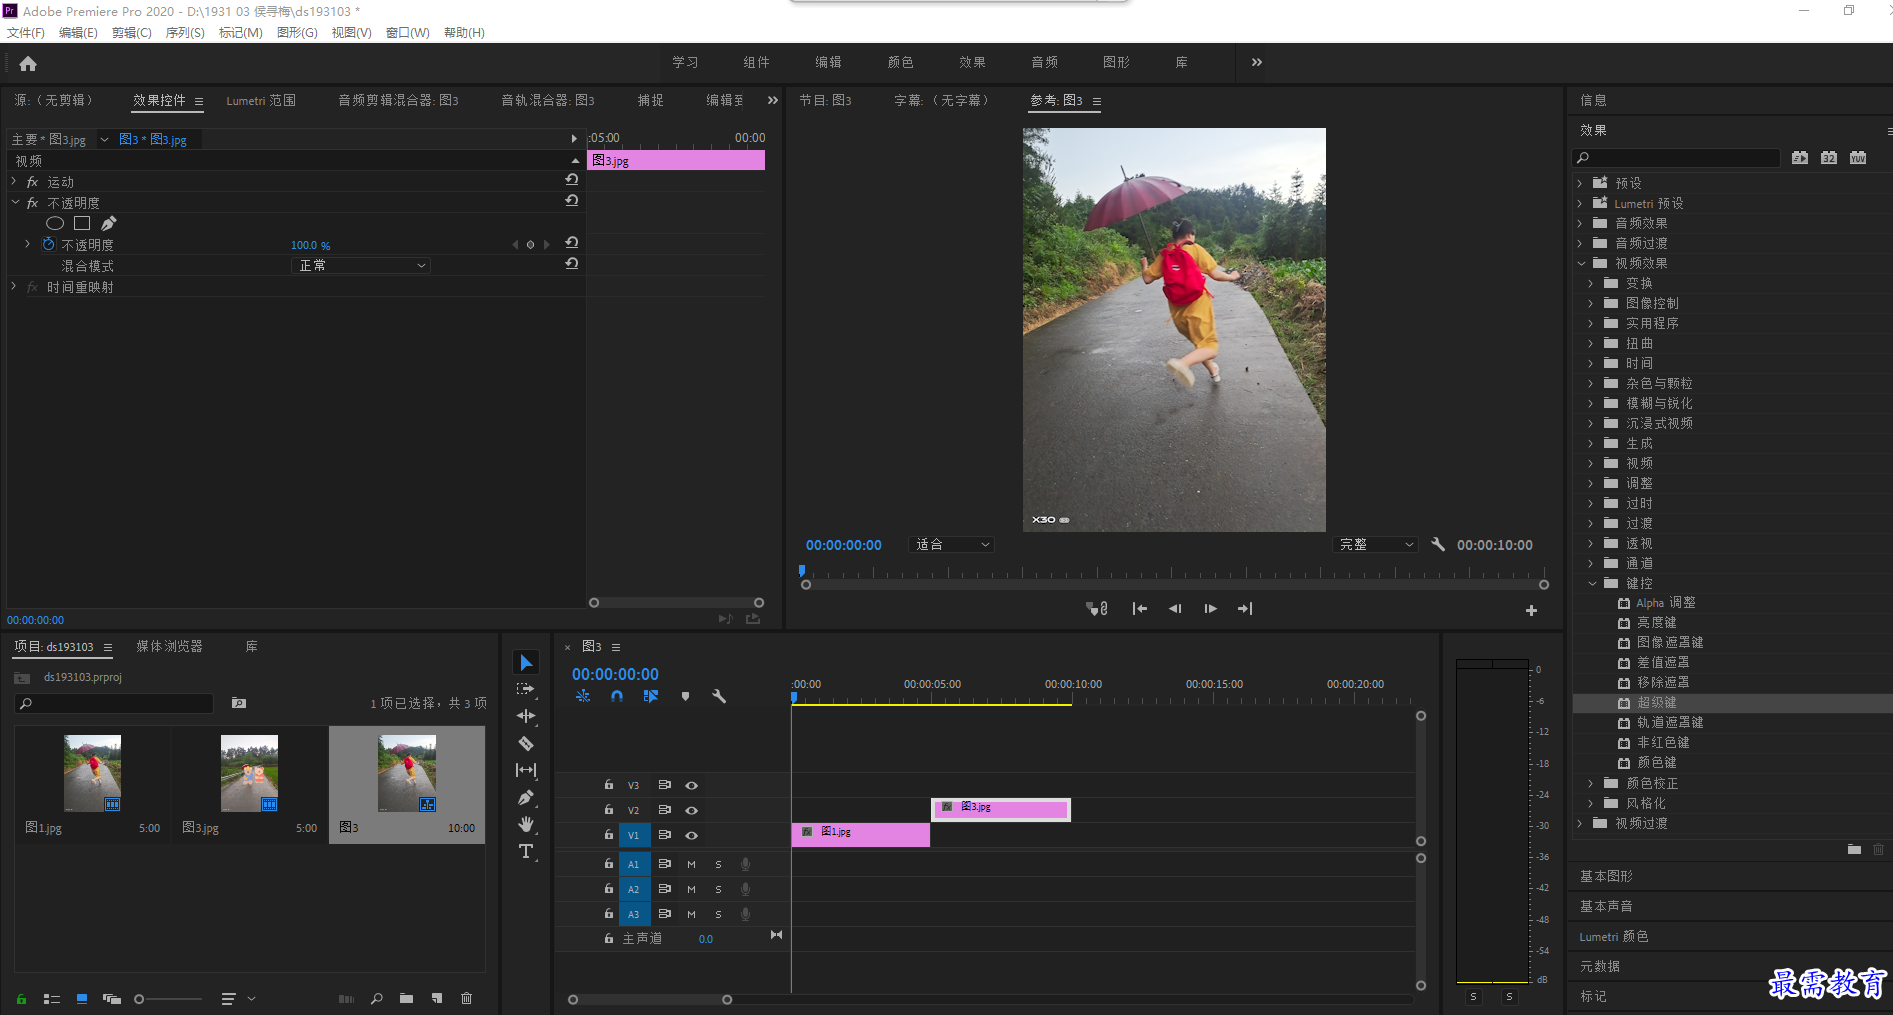Toggle V3 track output eye
Viewport: 1893px width, 1015px height.
(x=691, y=785)
